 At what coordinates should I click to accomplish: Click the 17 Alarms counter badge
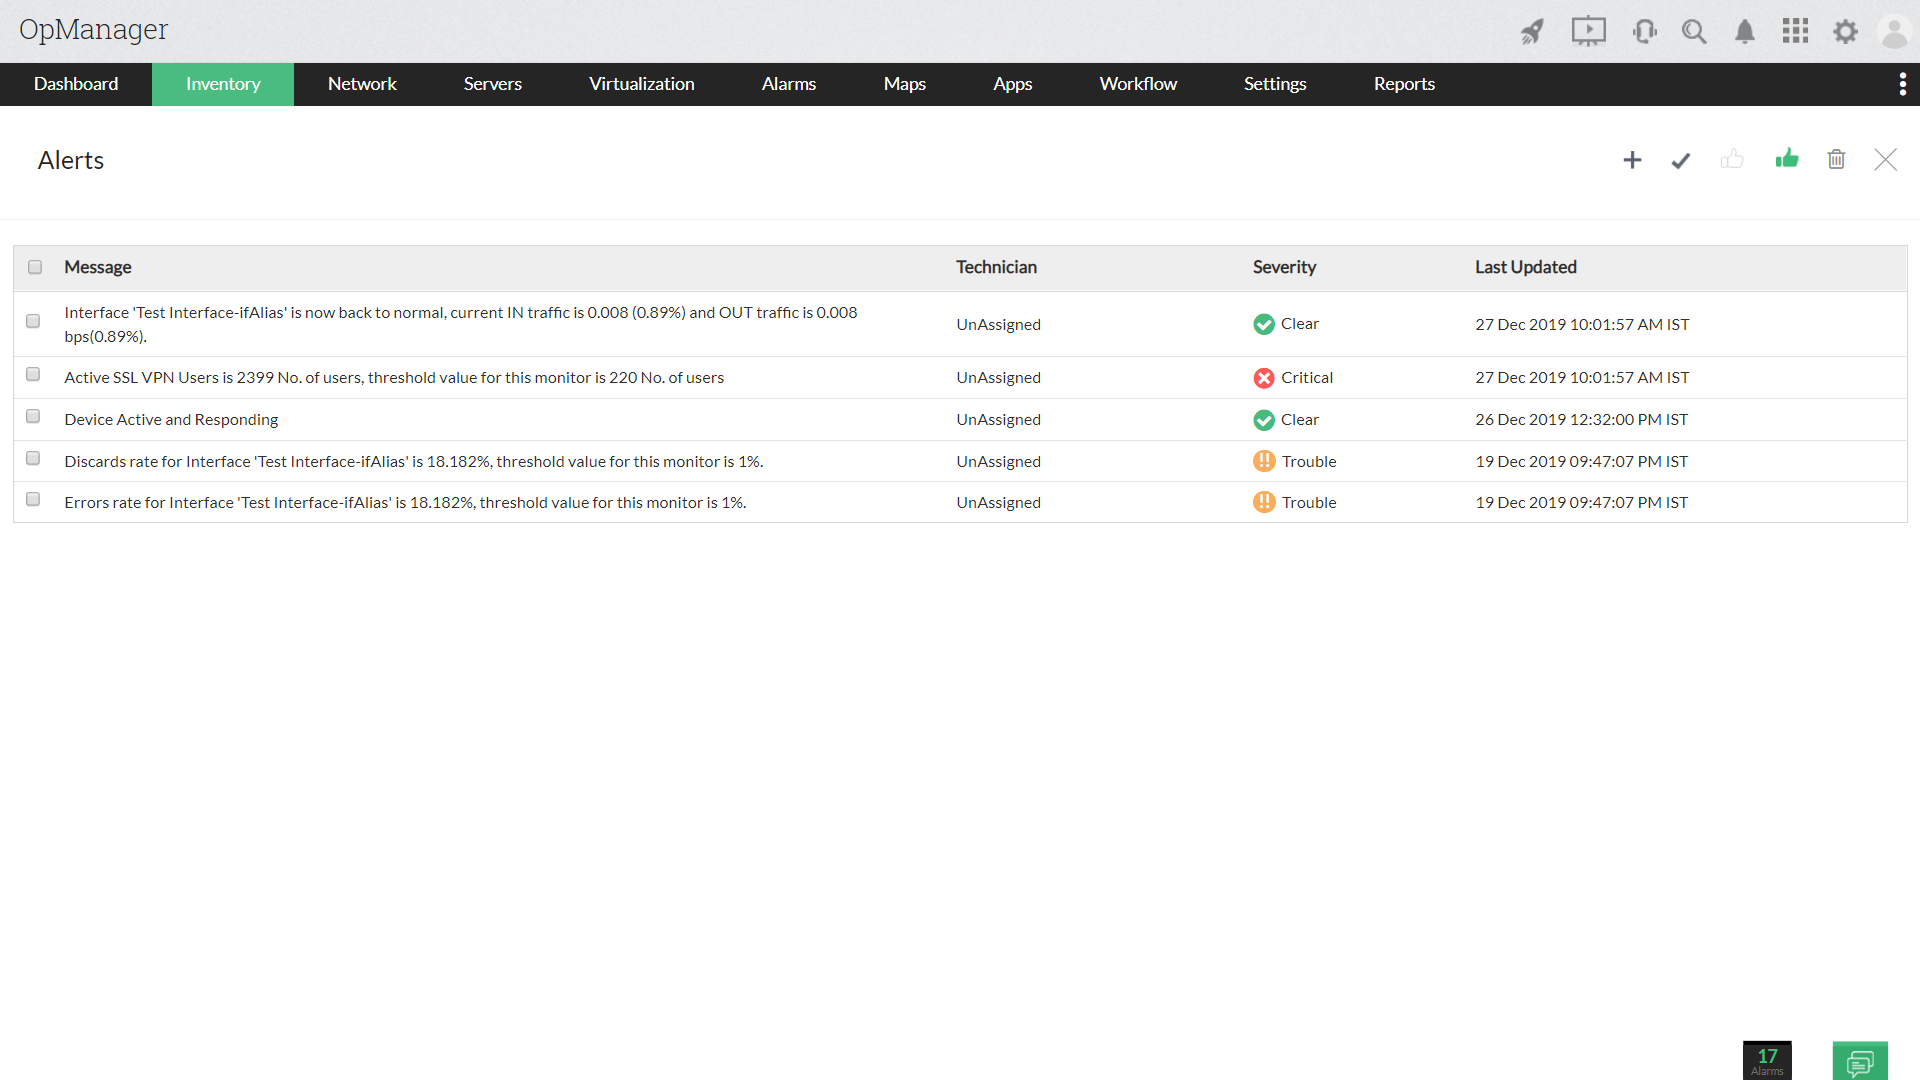coord(1767,1061)
